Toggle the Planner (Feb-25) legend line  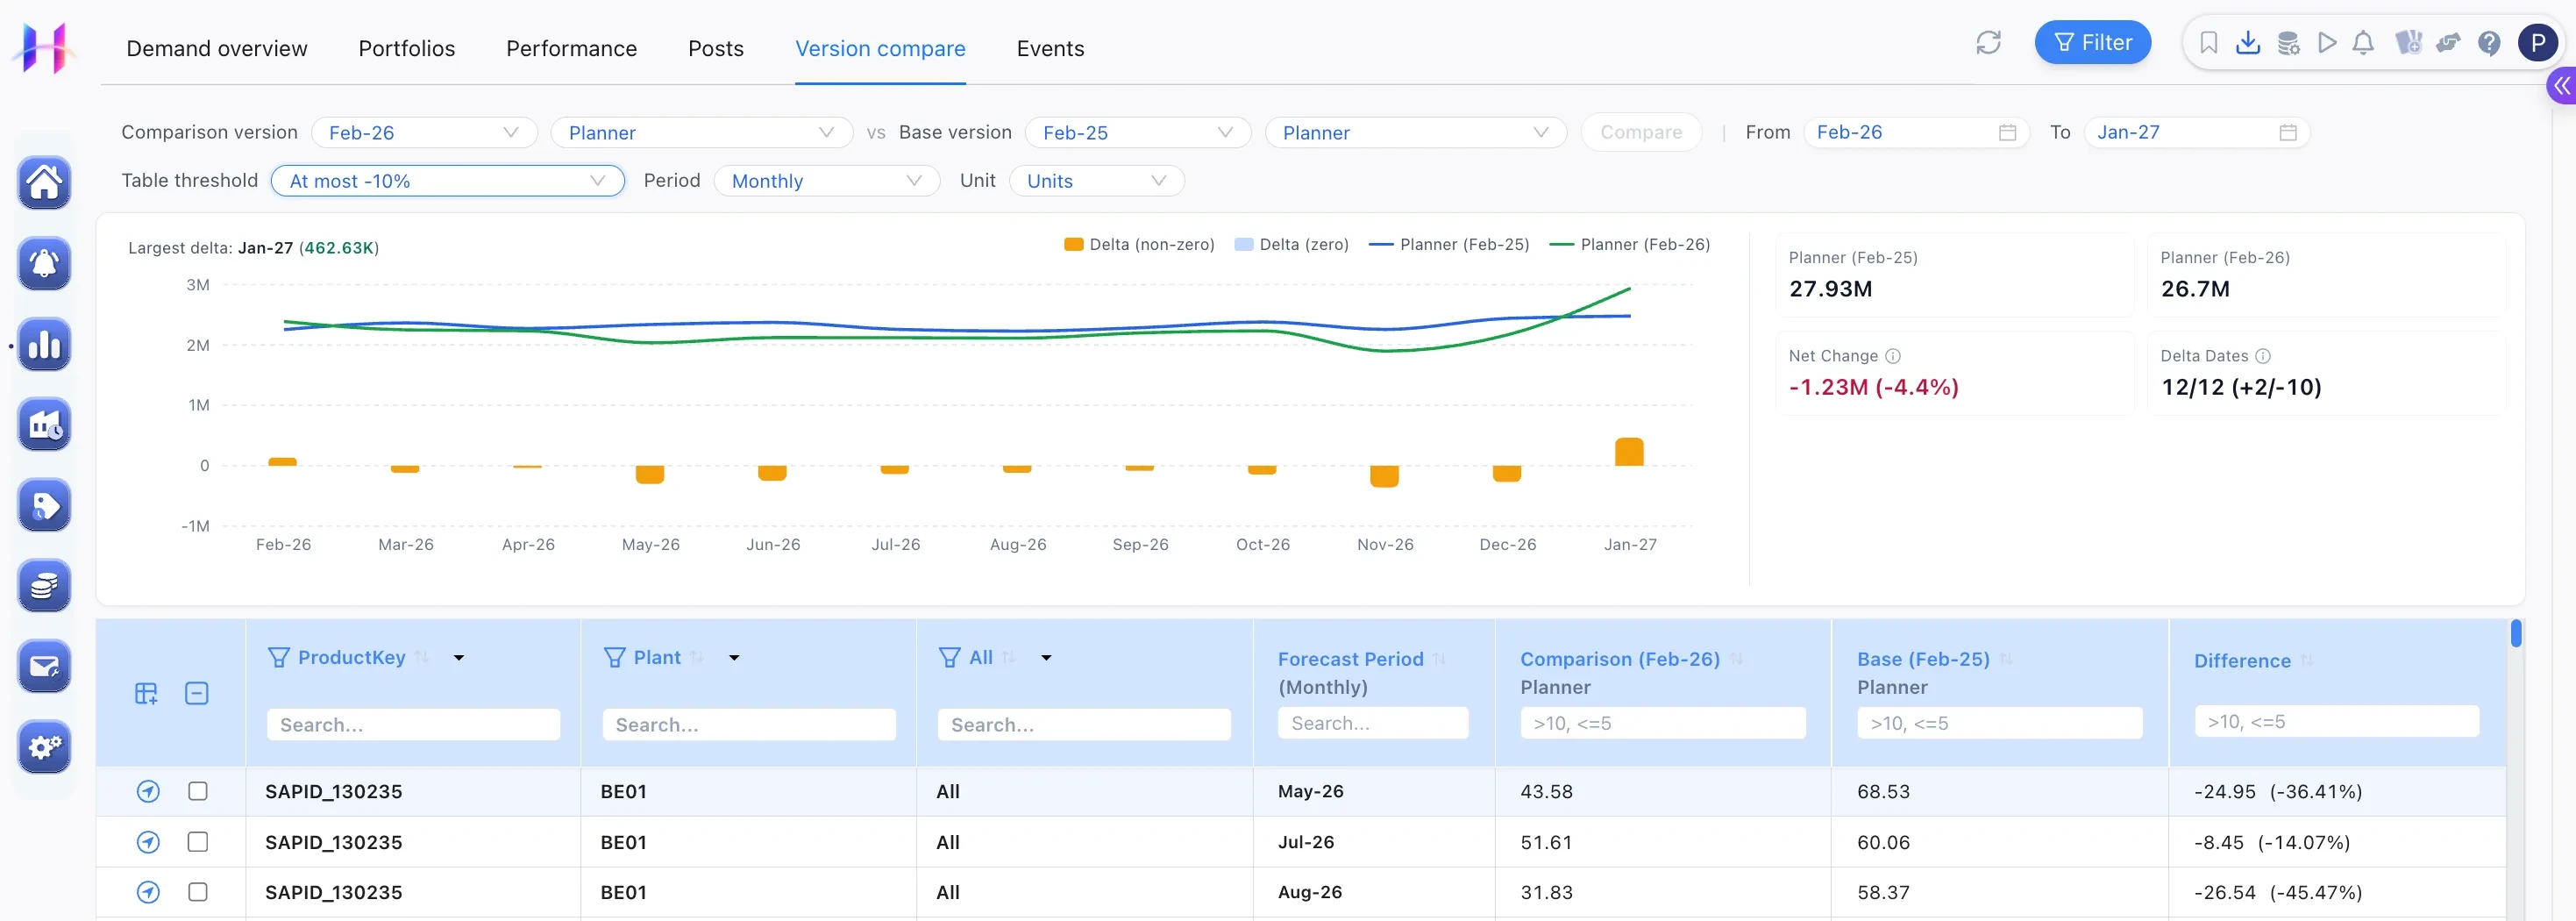pyautogui.click(x=1449, y=245)
